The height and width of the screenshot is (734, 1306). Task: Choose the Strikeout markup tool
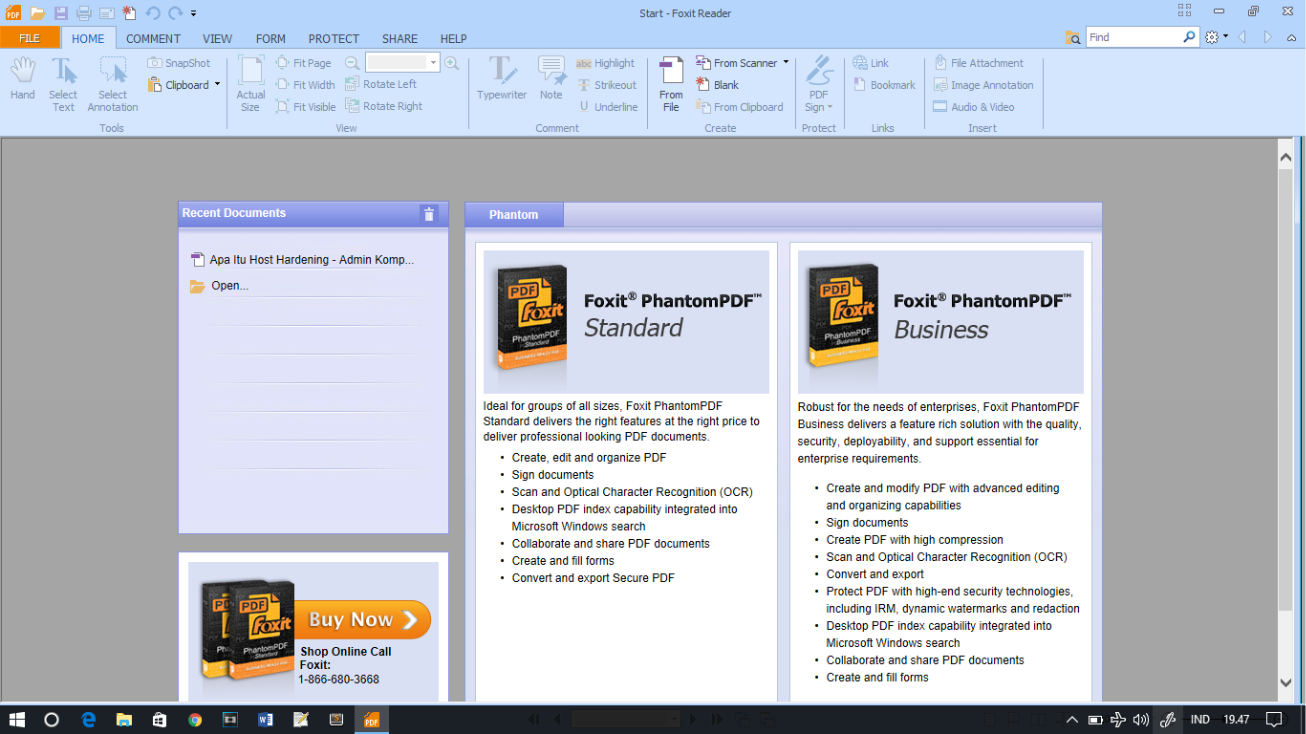coord(606,85)
